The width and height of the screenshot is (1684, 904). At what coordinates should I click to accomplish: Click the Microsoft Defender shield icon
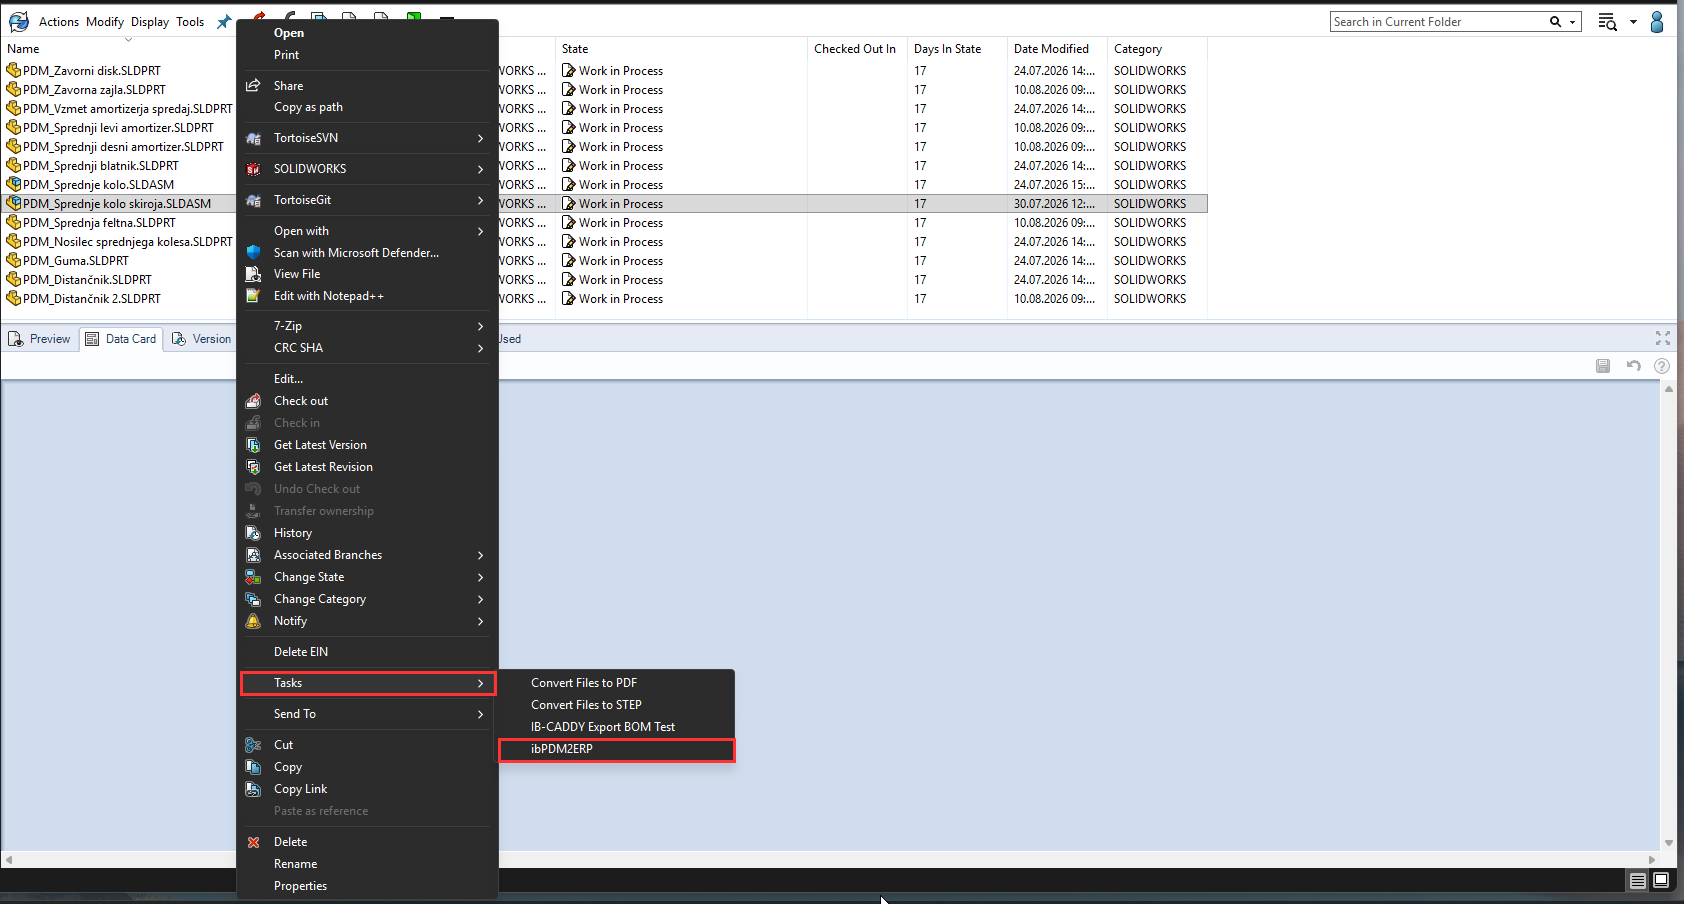[x=254, y=253]
